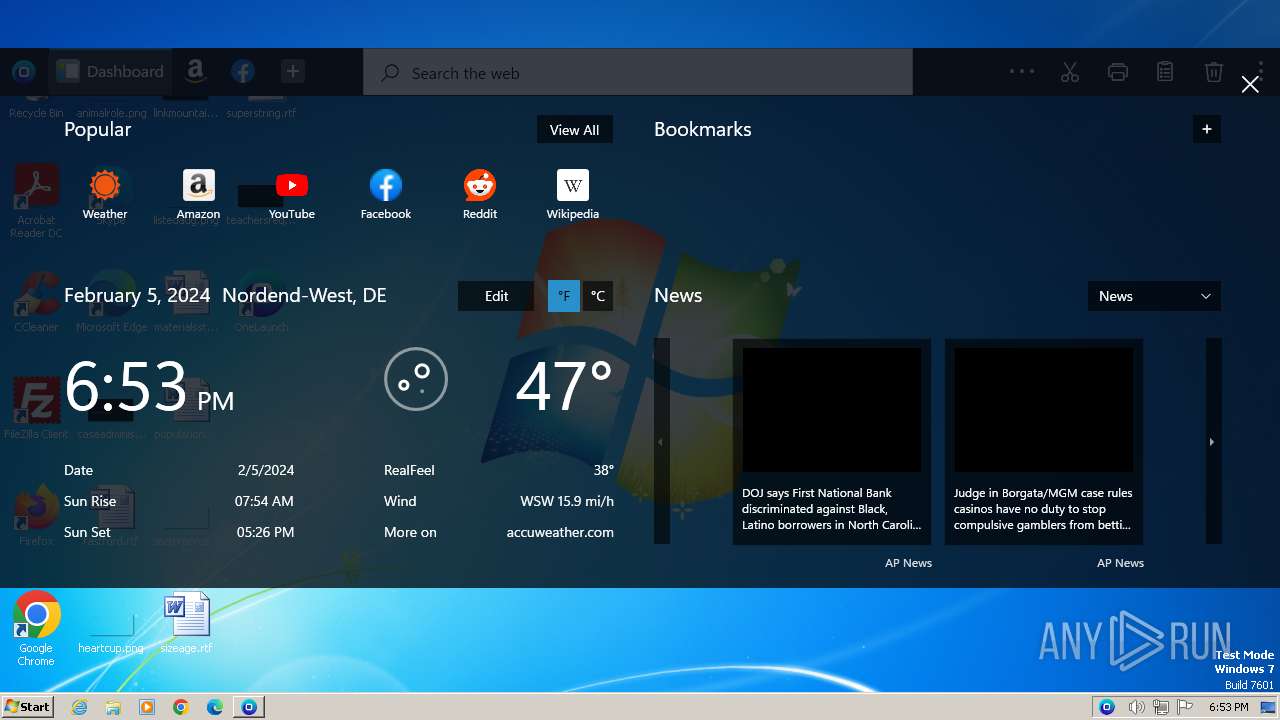Click View All popular sites
This screenshot has width=1280, height=720.
[x=575, y=130]
